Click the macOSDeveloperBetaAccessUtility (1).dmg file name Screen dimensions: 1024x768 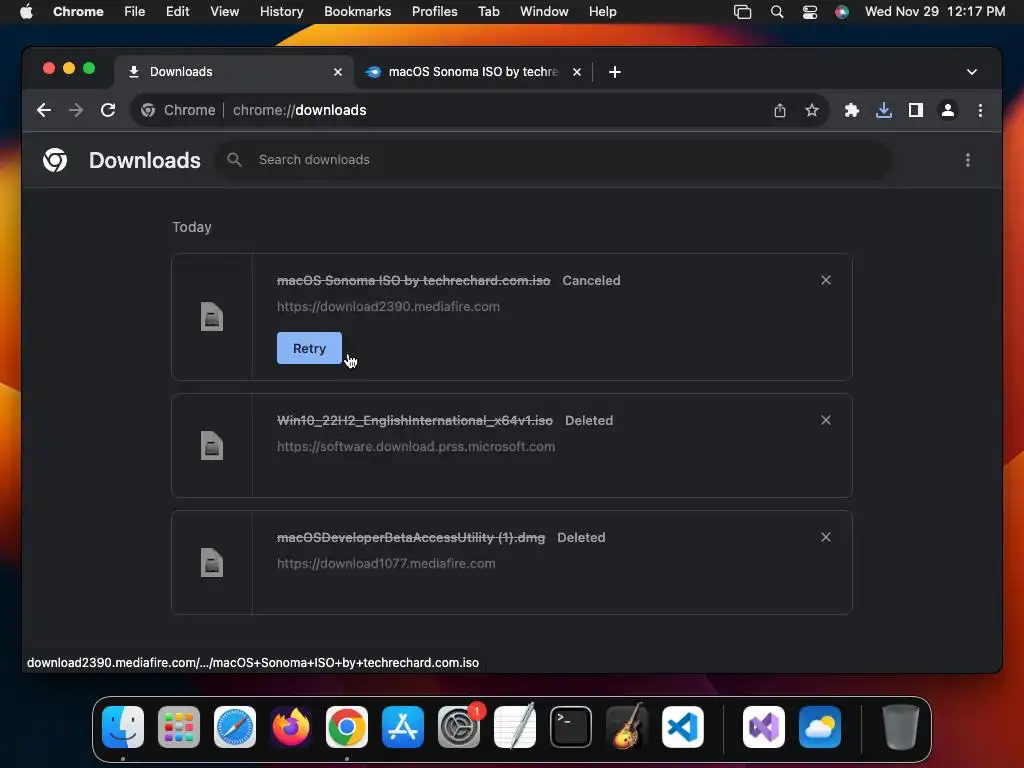tap(411, 537)
